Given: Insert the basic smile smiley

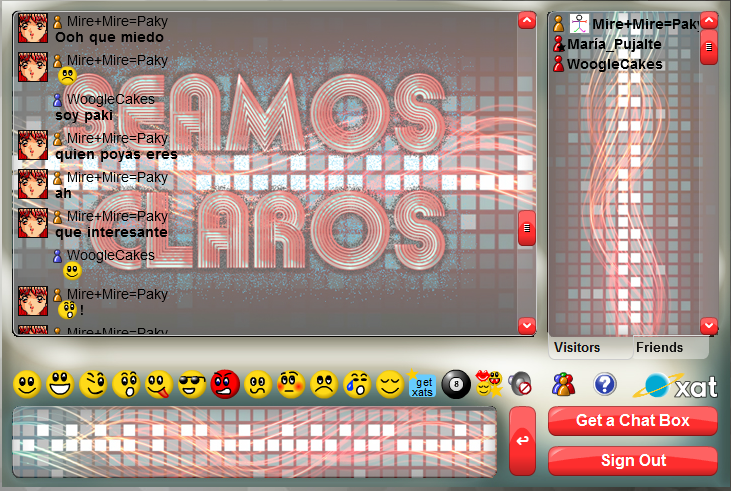Looking at the screenshot, I should point(27,384).
